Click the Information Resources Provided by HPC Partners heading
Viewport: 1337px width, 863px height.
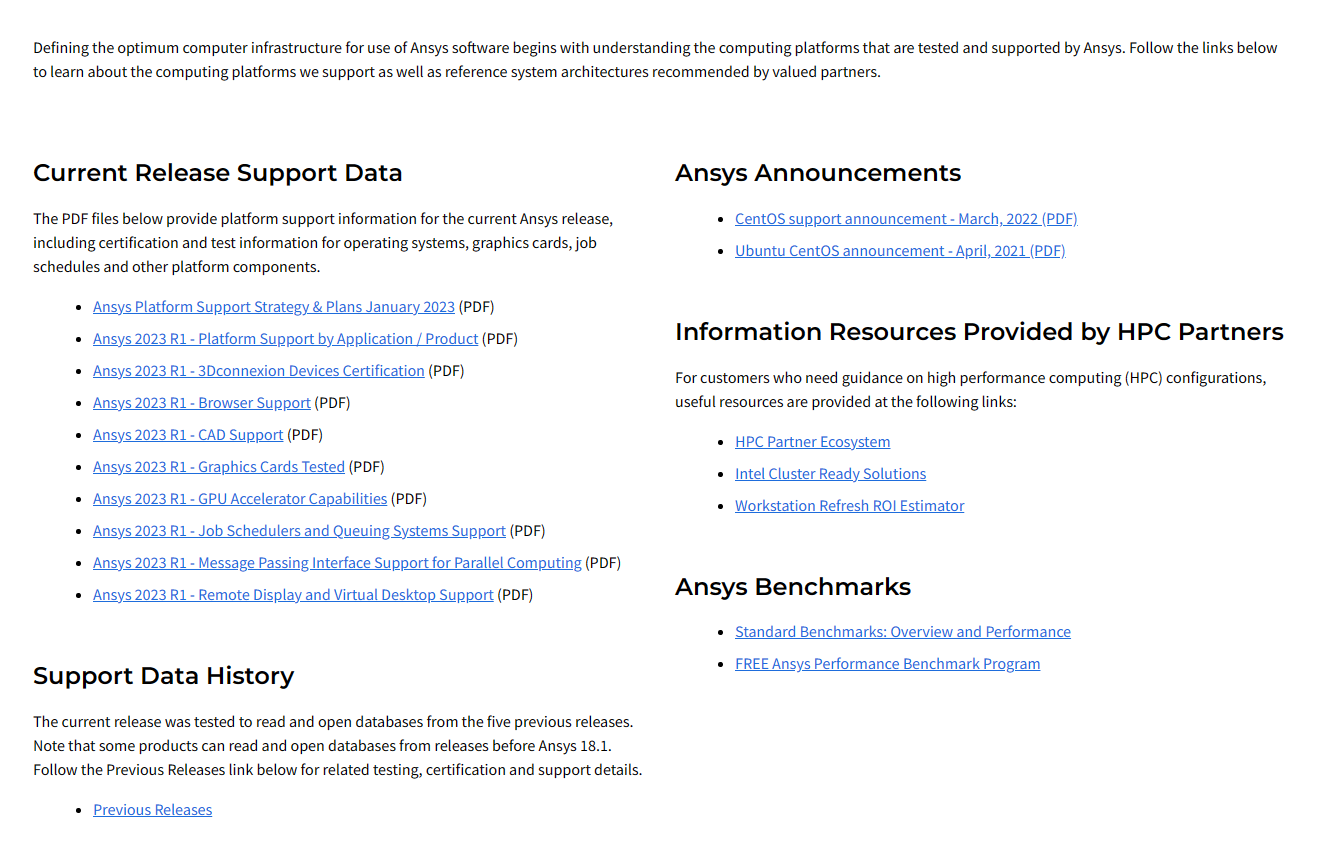(979, 332)
